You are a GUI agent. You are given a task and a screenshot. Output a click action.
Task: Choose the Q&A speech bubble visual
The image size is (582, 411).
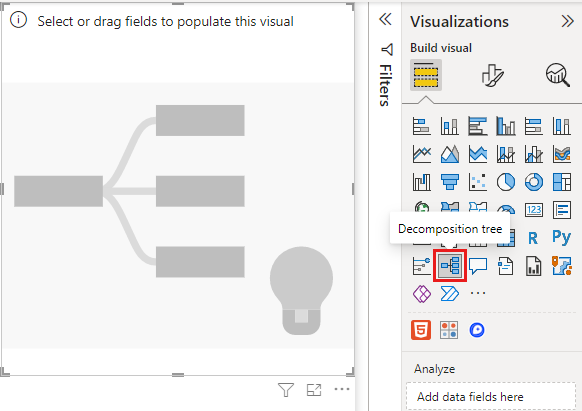pos(478,266)
